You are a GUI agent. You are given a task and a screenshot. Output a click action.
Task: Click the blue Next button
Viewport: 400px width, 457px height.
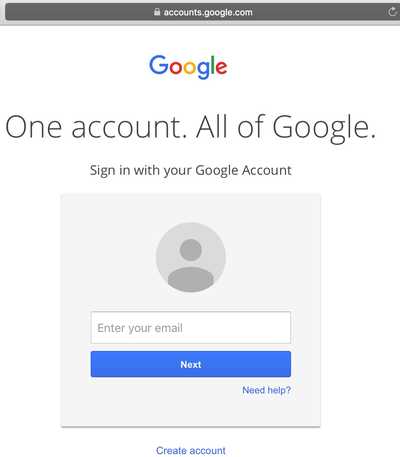[x=191, y=364]
